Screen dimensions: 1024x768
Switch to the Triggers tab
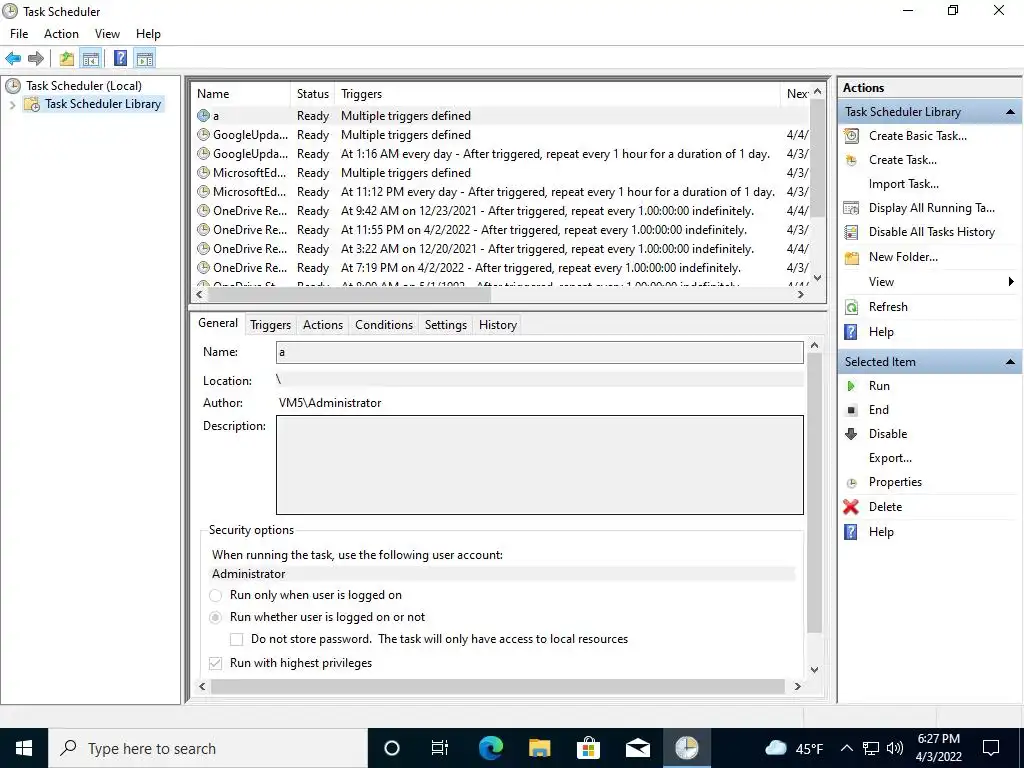(x=270, y=325)
